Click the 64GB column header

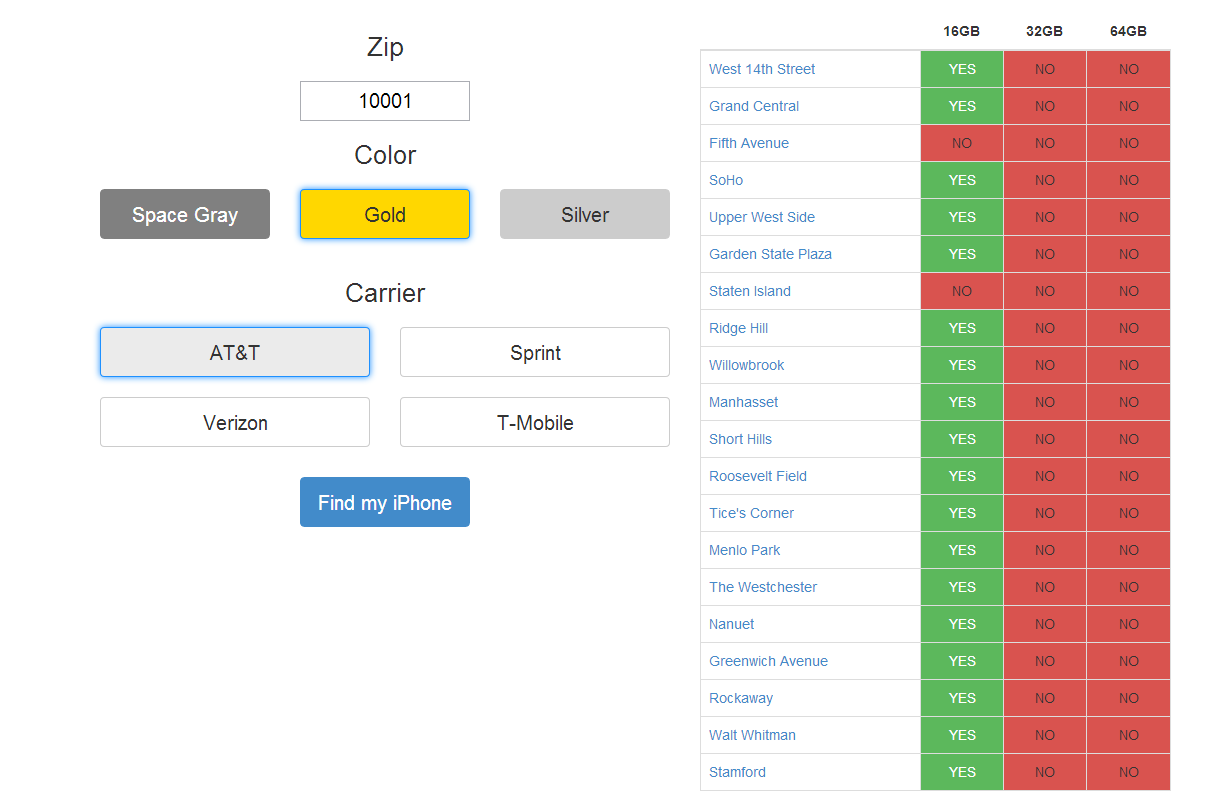pos(1128,31)
